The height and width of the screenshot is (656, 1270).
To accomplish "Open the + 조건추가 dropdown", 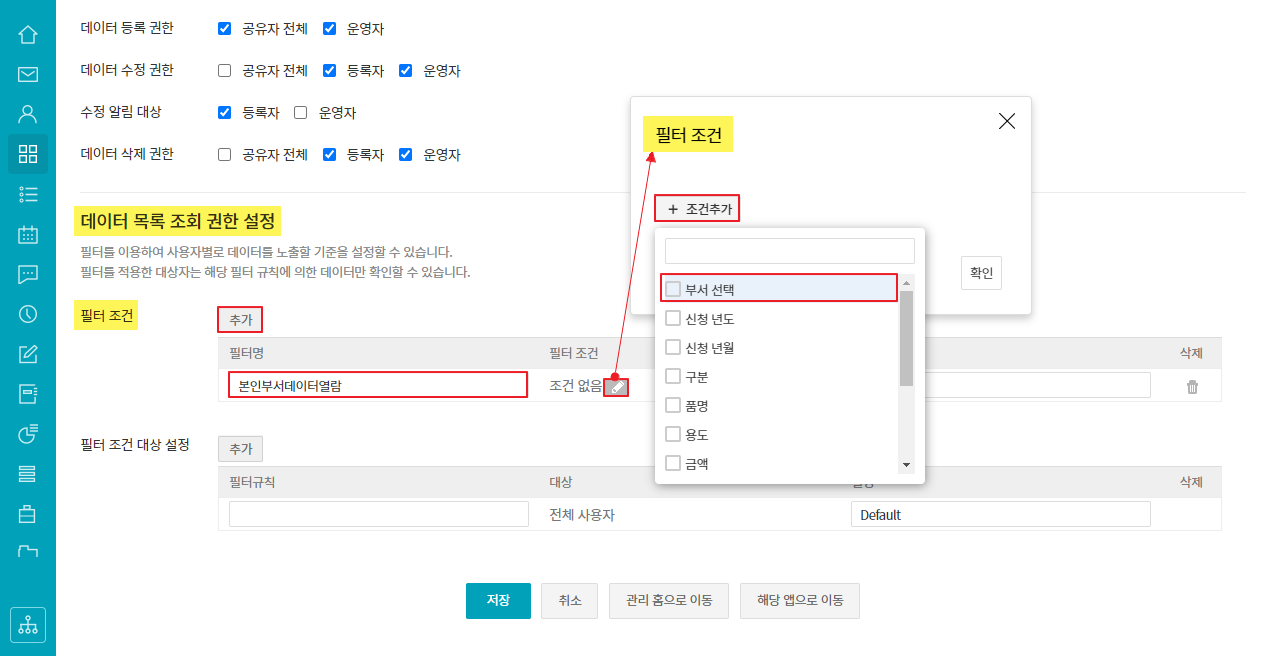I will tap(698, 209).
